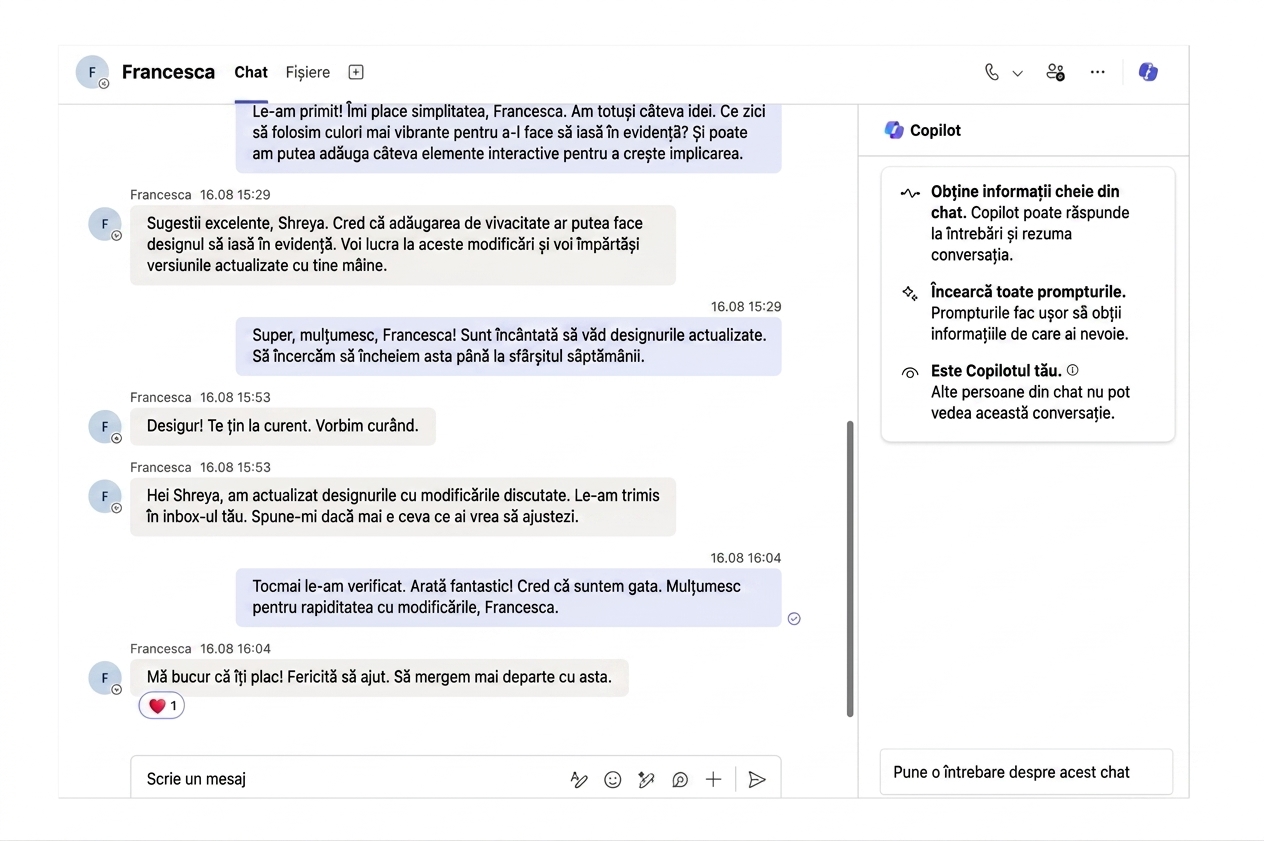Click the Este Copilotul tău text
This screenshot has width=1264, height=841.
[x=996, y=371]
